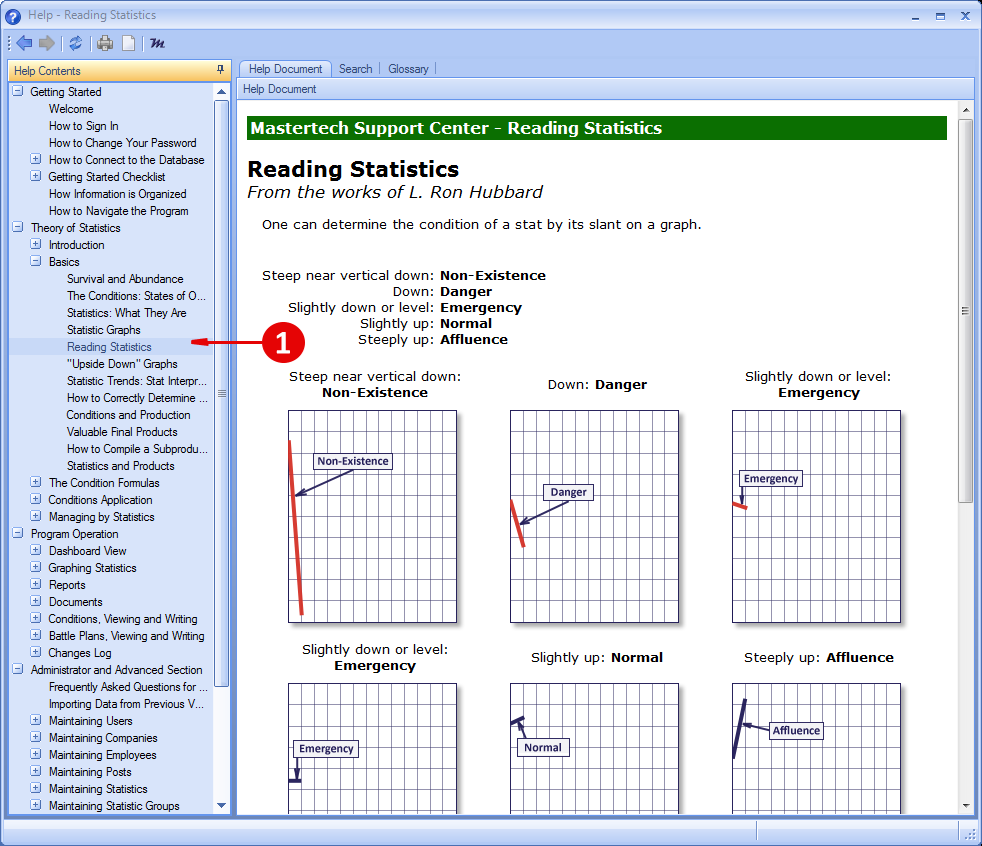Image resolution: width=982 pixels, height=846 pixels.
Task: Open the Valuable Final Products topic
Action: (x=122, y=431)
